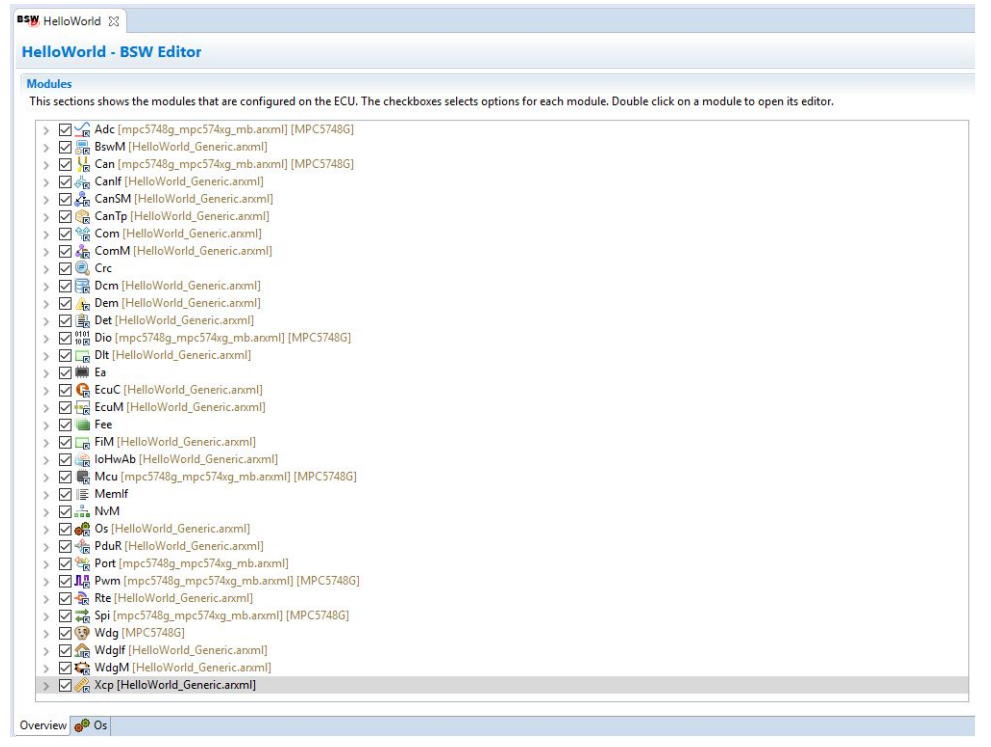Image resolution: width=991 pixels, height=747 pixels.
Task: Expand the Os module tree node
Action: (46, 529)
